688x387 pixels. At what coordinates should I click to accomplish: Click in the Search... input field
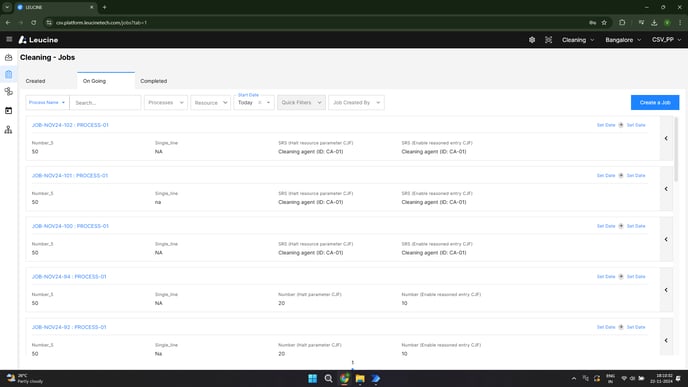click(x=105, y=103)
